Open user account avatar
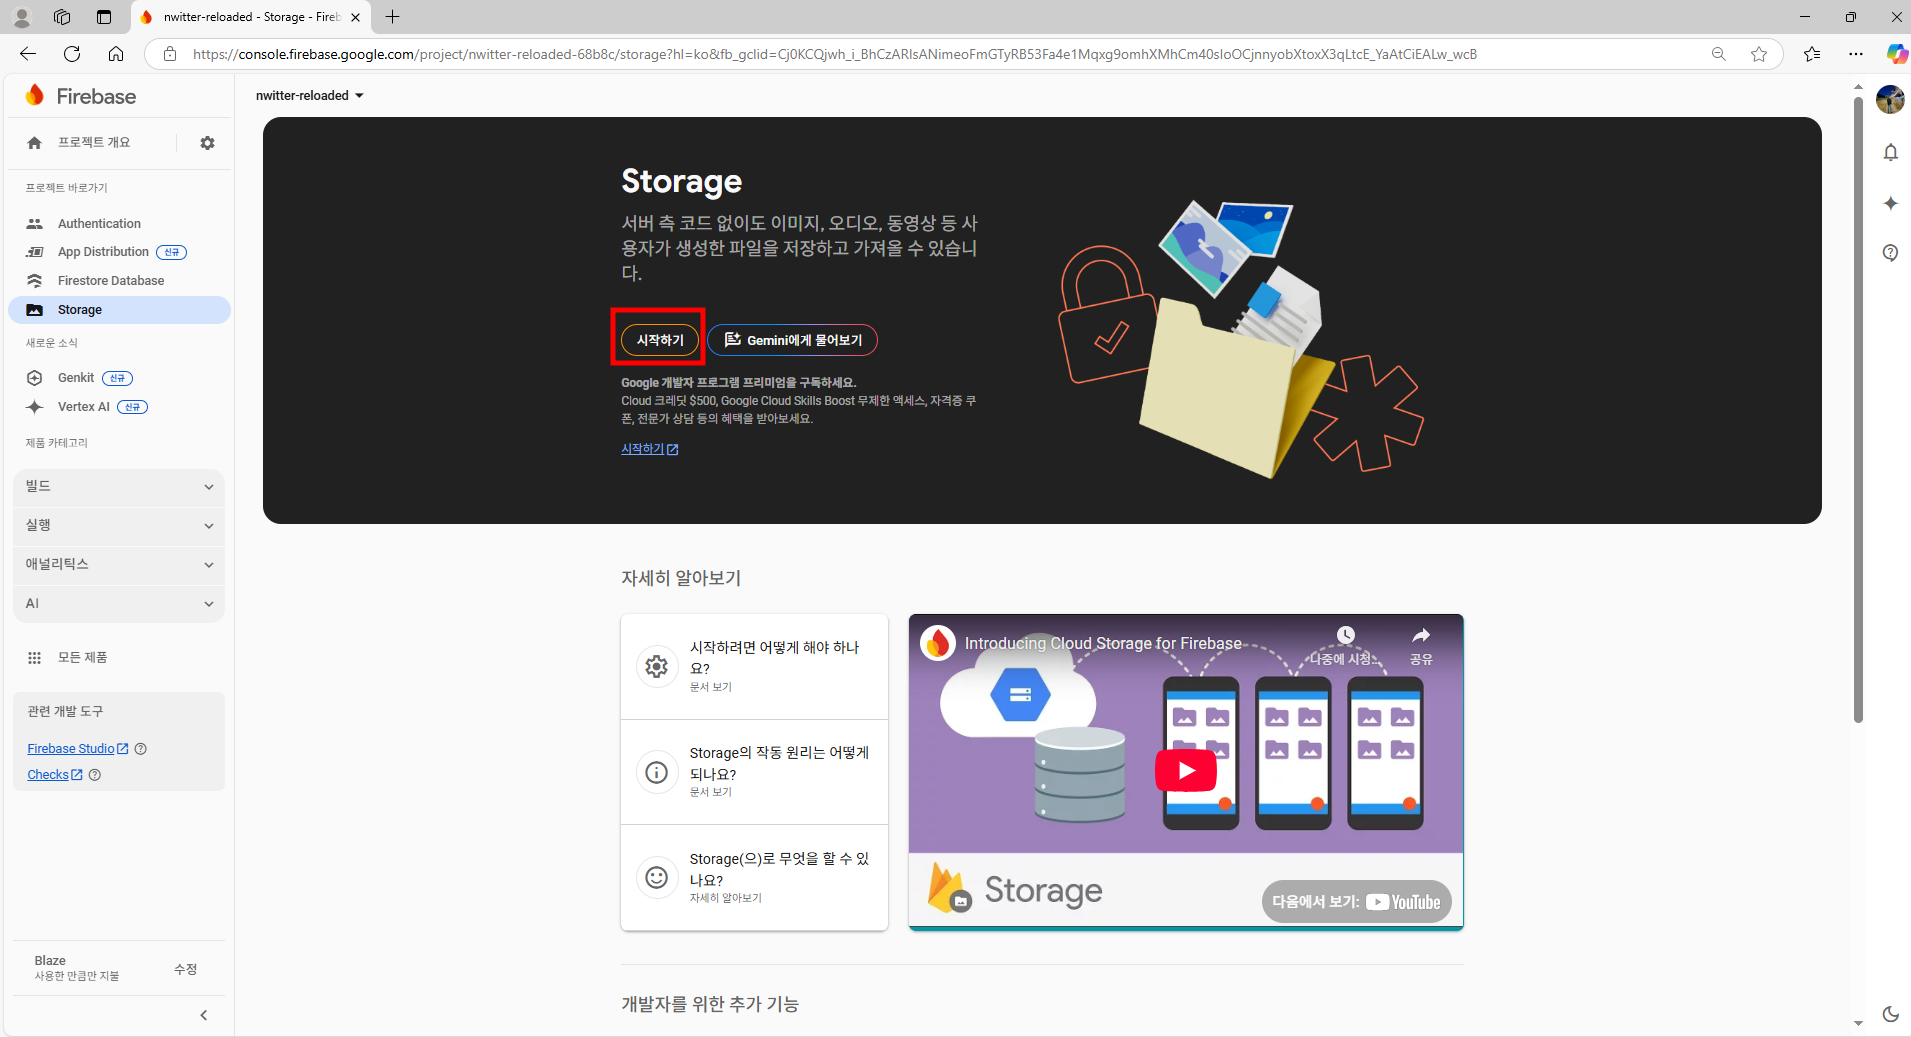The image size is (1911, 1037). 1890,99
